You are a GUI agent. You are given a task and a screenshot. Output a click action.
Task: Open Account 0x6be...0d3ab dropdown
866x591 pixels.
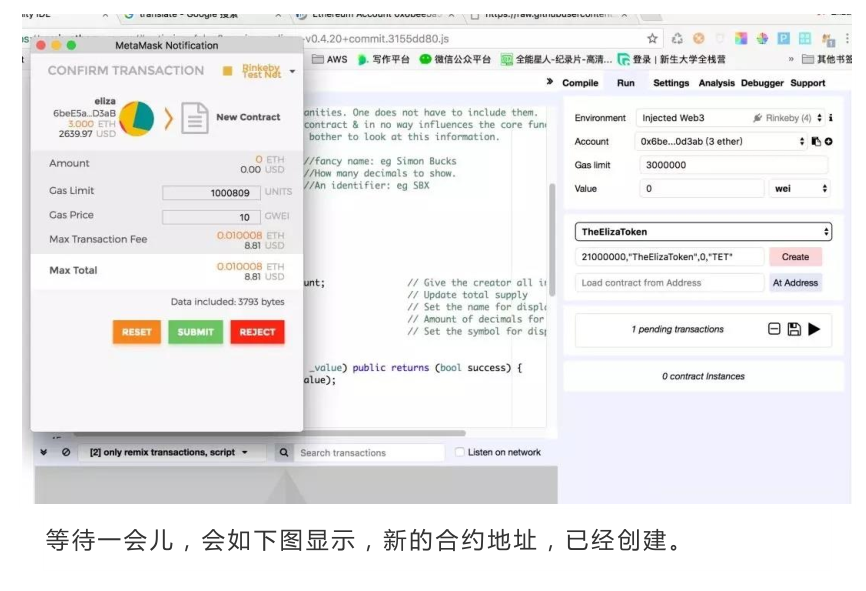[x=721, y=141]
